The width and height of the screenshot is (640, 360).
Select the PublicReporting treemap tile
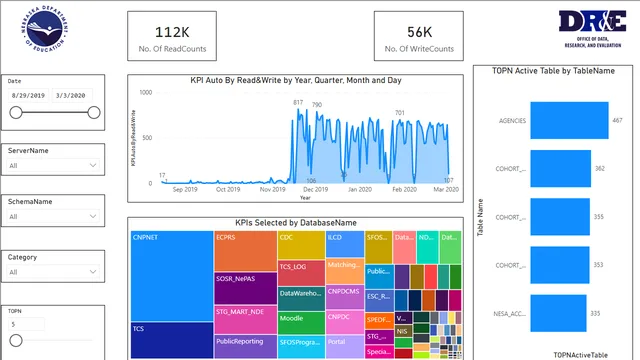point(246,347)
